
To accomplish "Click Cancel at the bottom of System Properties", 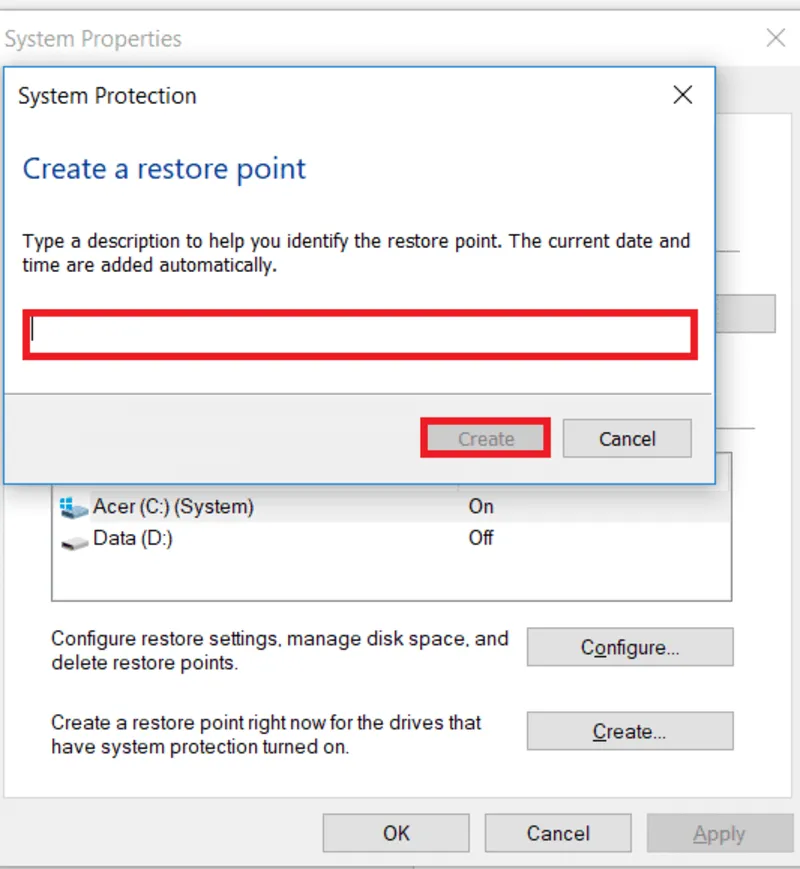I will click(x=557, y=832).
